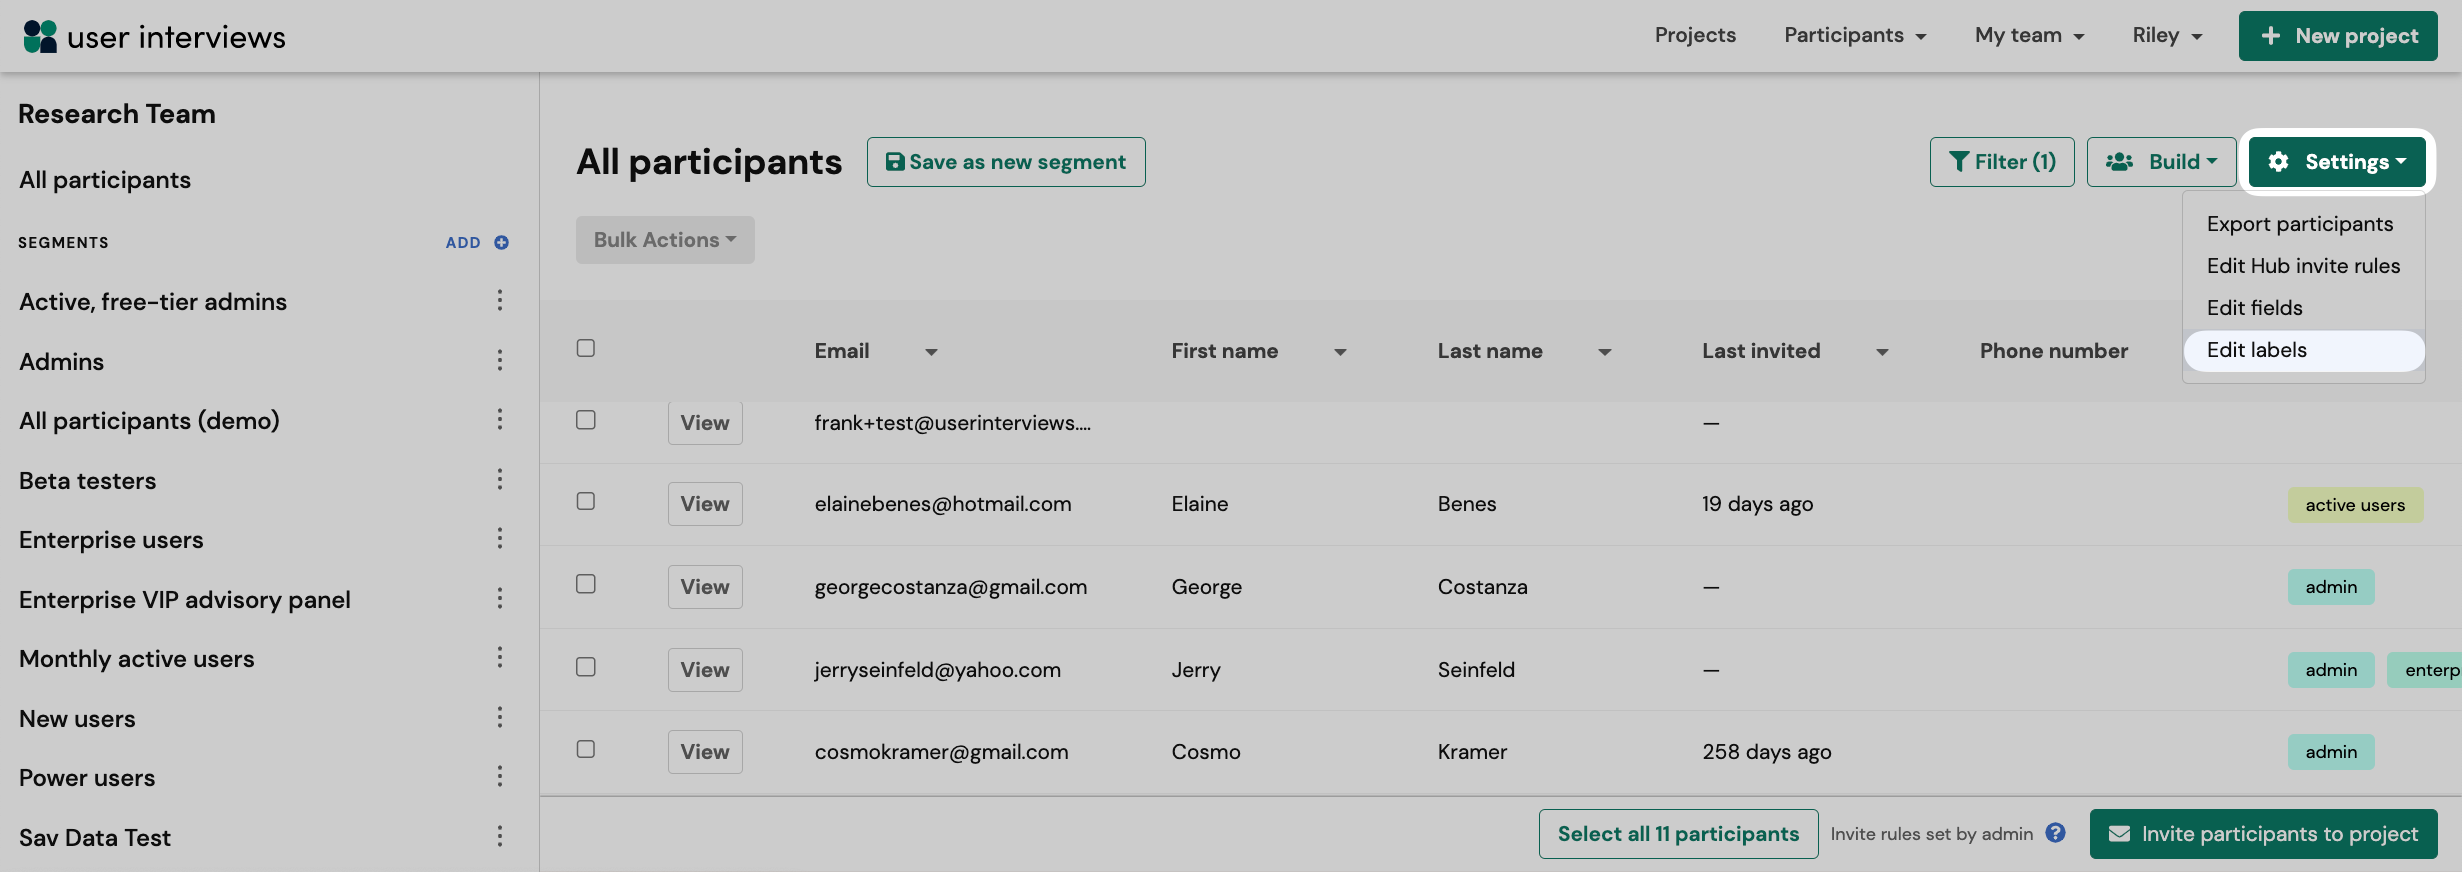
Task: Check the box for cosmokramer@gmail.com row
Action: tap(586, 749)
